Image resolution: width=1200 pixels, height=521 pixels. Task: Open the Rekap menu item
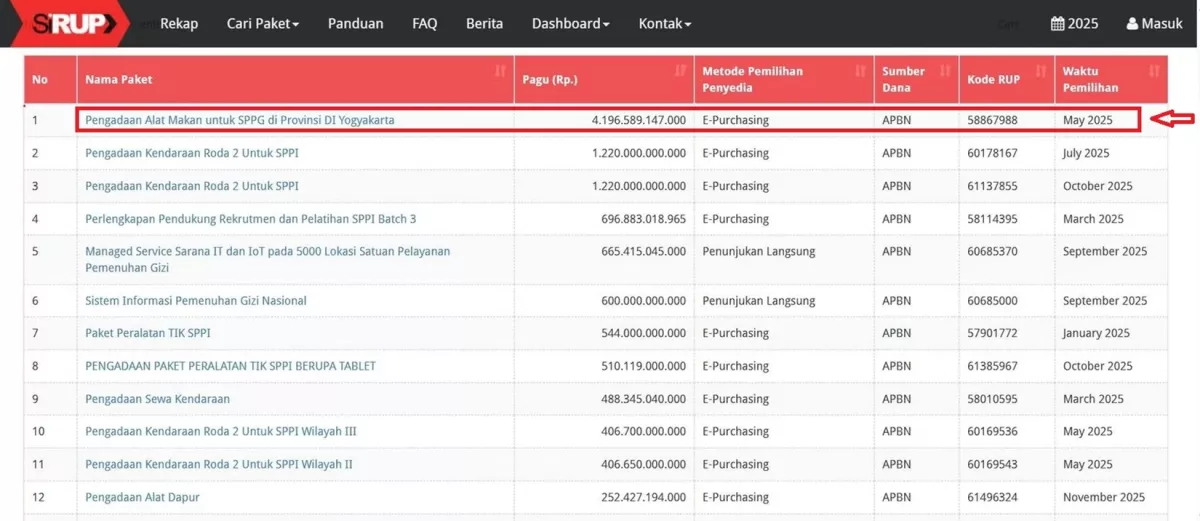[x=179, y=23]
